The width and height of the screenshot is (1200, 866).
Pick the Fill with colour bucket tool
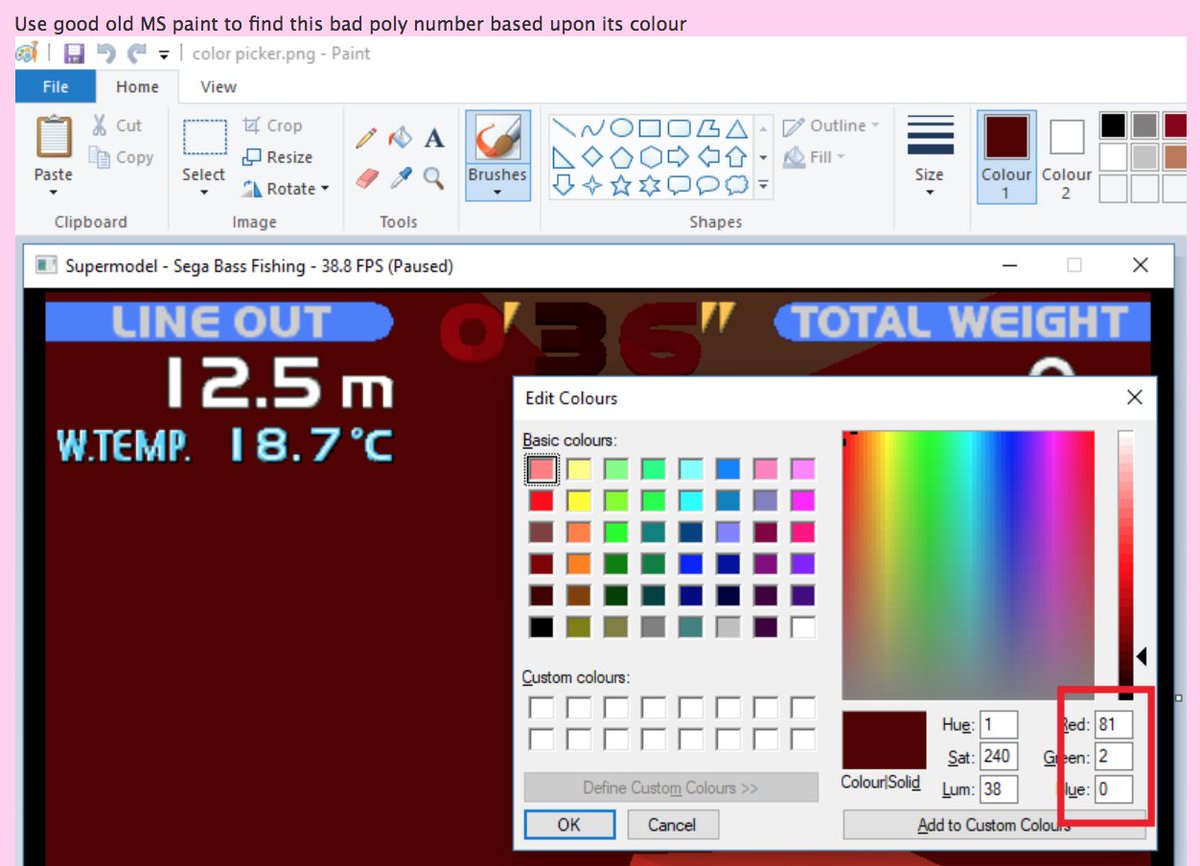coord(400,137)
